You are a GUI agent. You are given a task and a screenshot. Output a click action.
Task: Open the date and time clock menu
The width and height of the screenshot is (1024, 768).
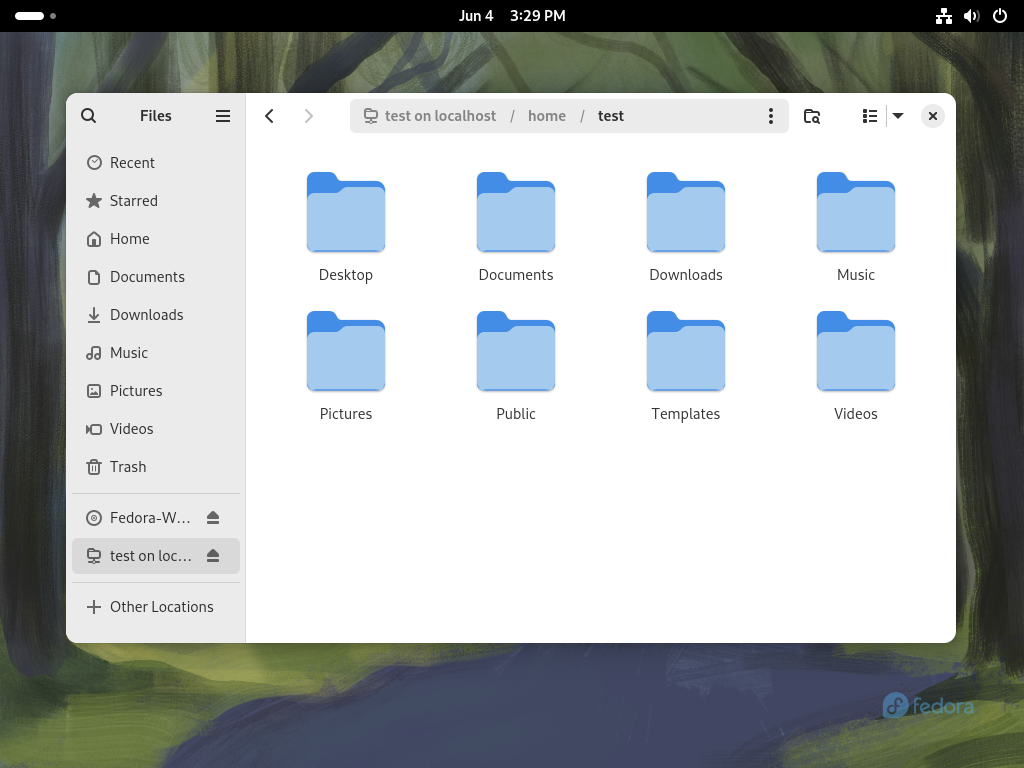[512, 16]
